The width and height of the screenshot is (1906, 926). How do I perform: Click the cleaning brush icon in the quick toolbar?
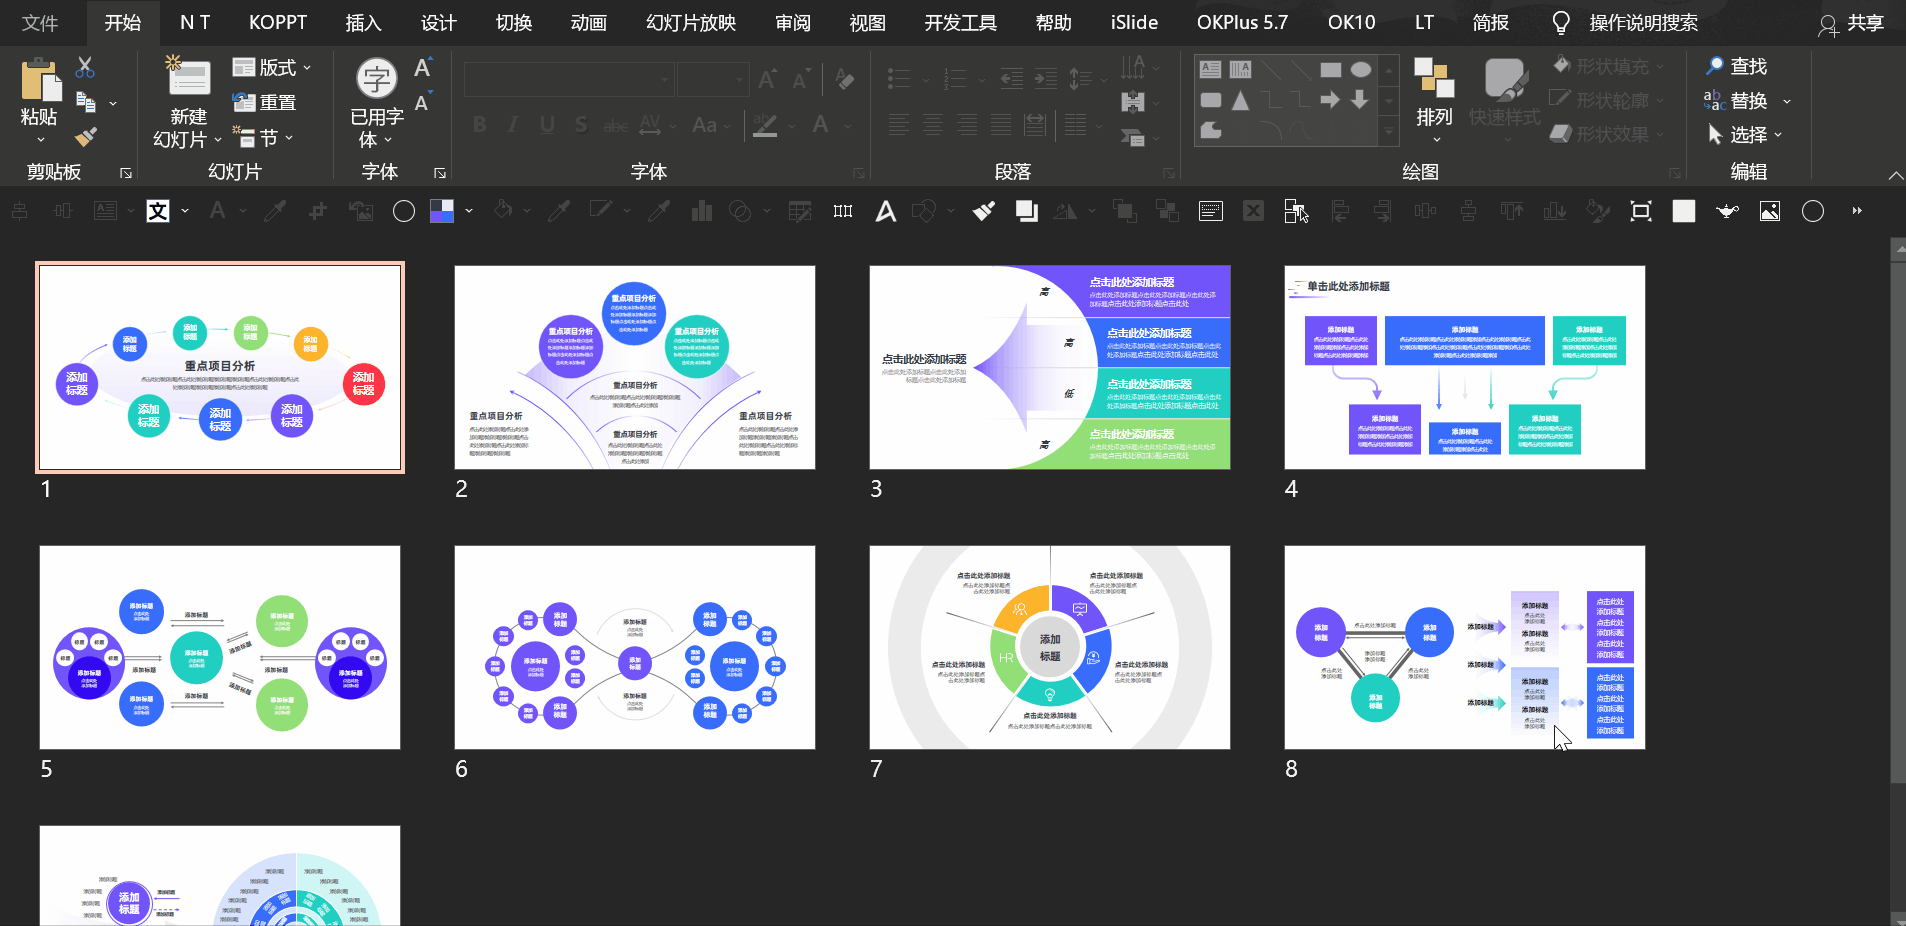[984, 211]
